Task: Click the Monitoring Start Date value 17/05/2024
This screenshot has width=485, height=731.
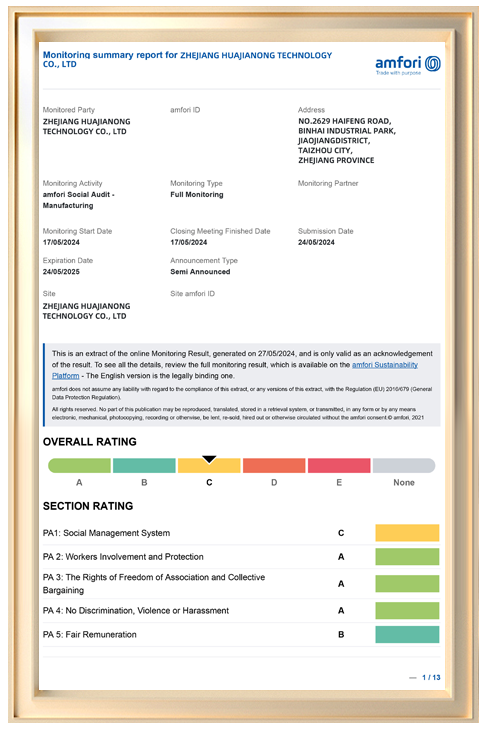Action: (x=61, y=242)
